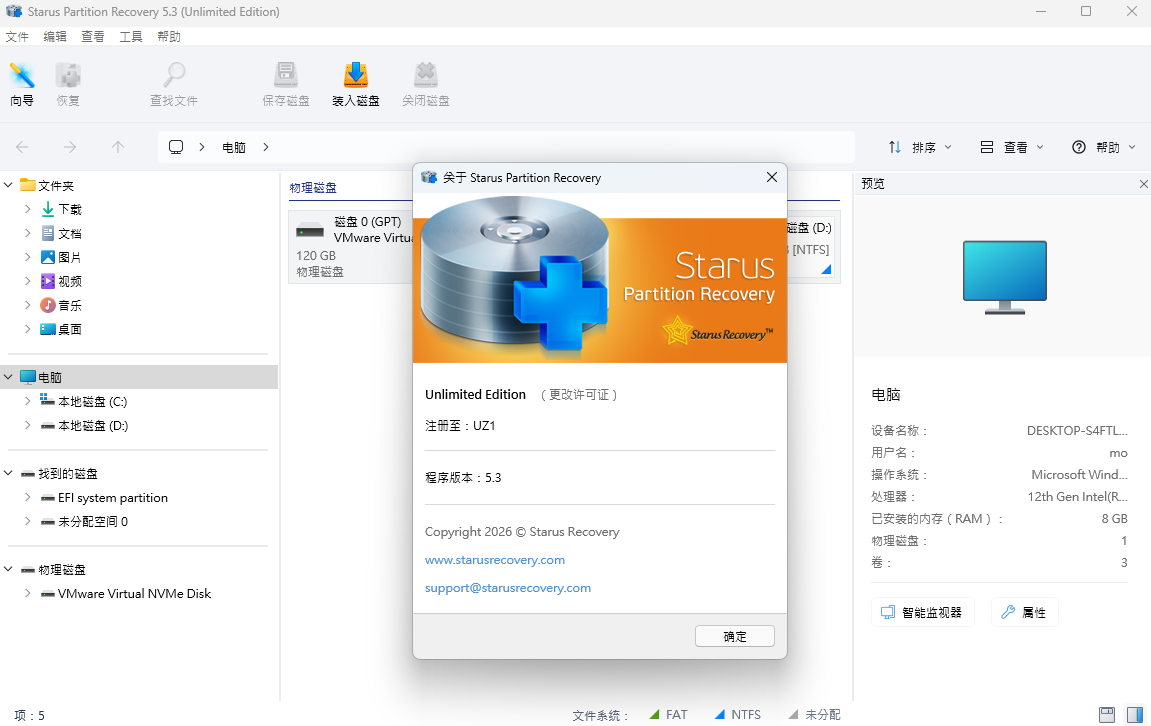Open the 查看 menu in menu bar
Image resolution: width=1151 pixels, height=726 pixels.
tap(92, 37)
